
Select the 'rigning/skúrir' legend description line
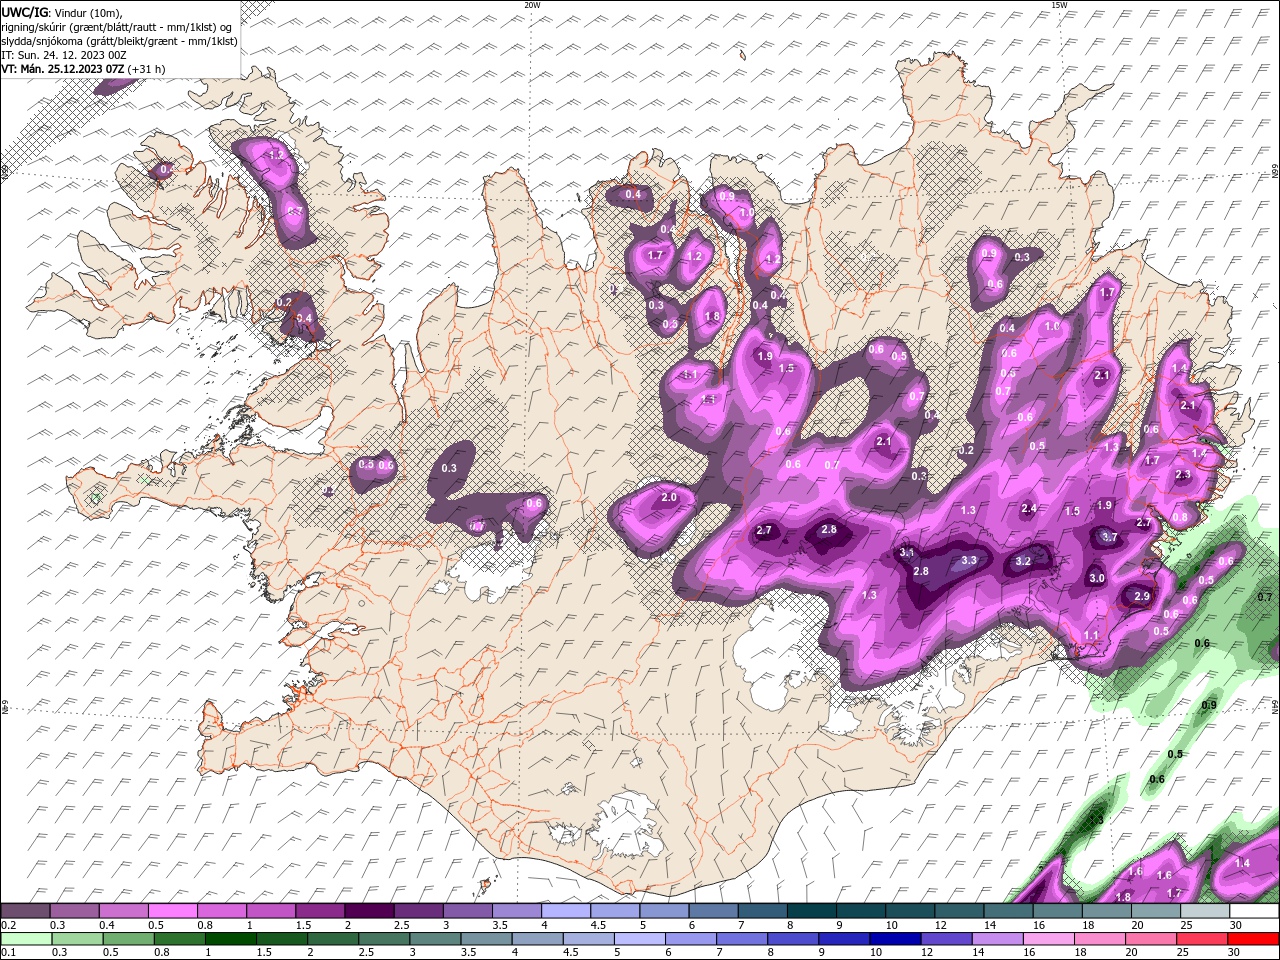[116, 27]
